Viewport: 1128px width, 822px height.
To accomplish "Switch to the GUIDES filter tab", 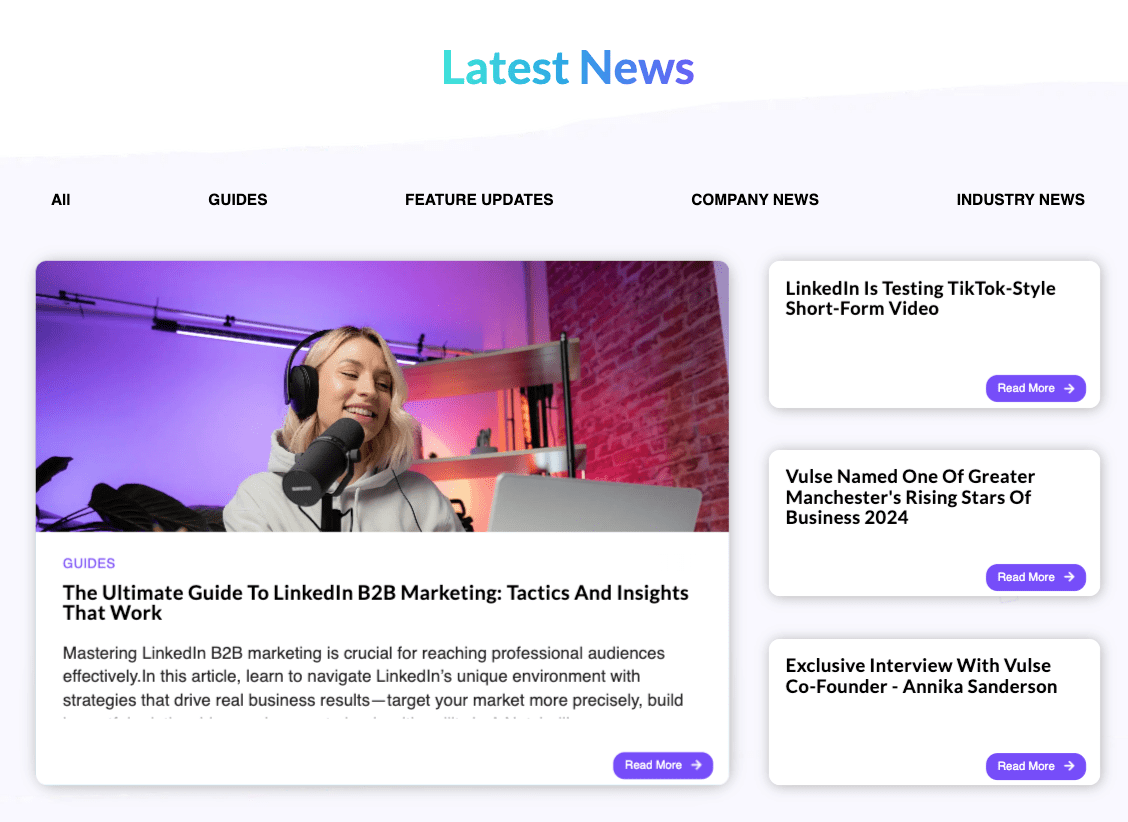I will click(x=238, y=200).
